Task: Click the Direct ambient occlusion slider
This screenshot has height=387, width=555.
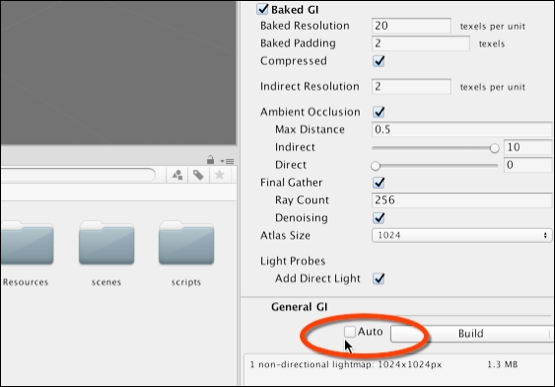Action: [x=435, y=165]
